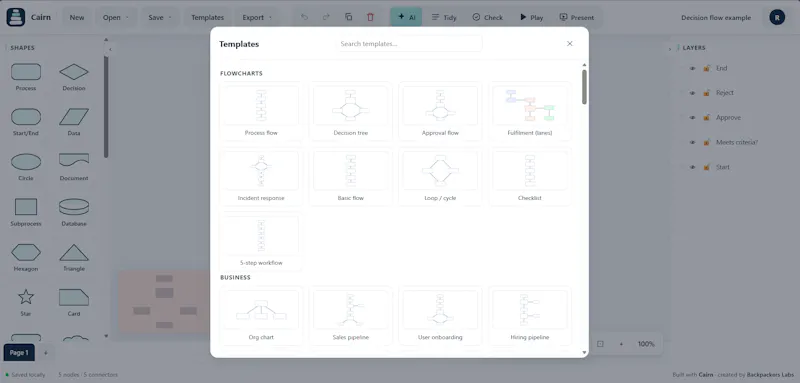
Task: Add a new page with plus
Action: pyautogui.click(x=45, y=352)
